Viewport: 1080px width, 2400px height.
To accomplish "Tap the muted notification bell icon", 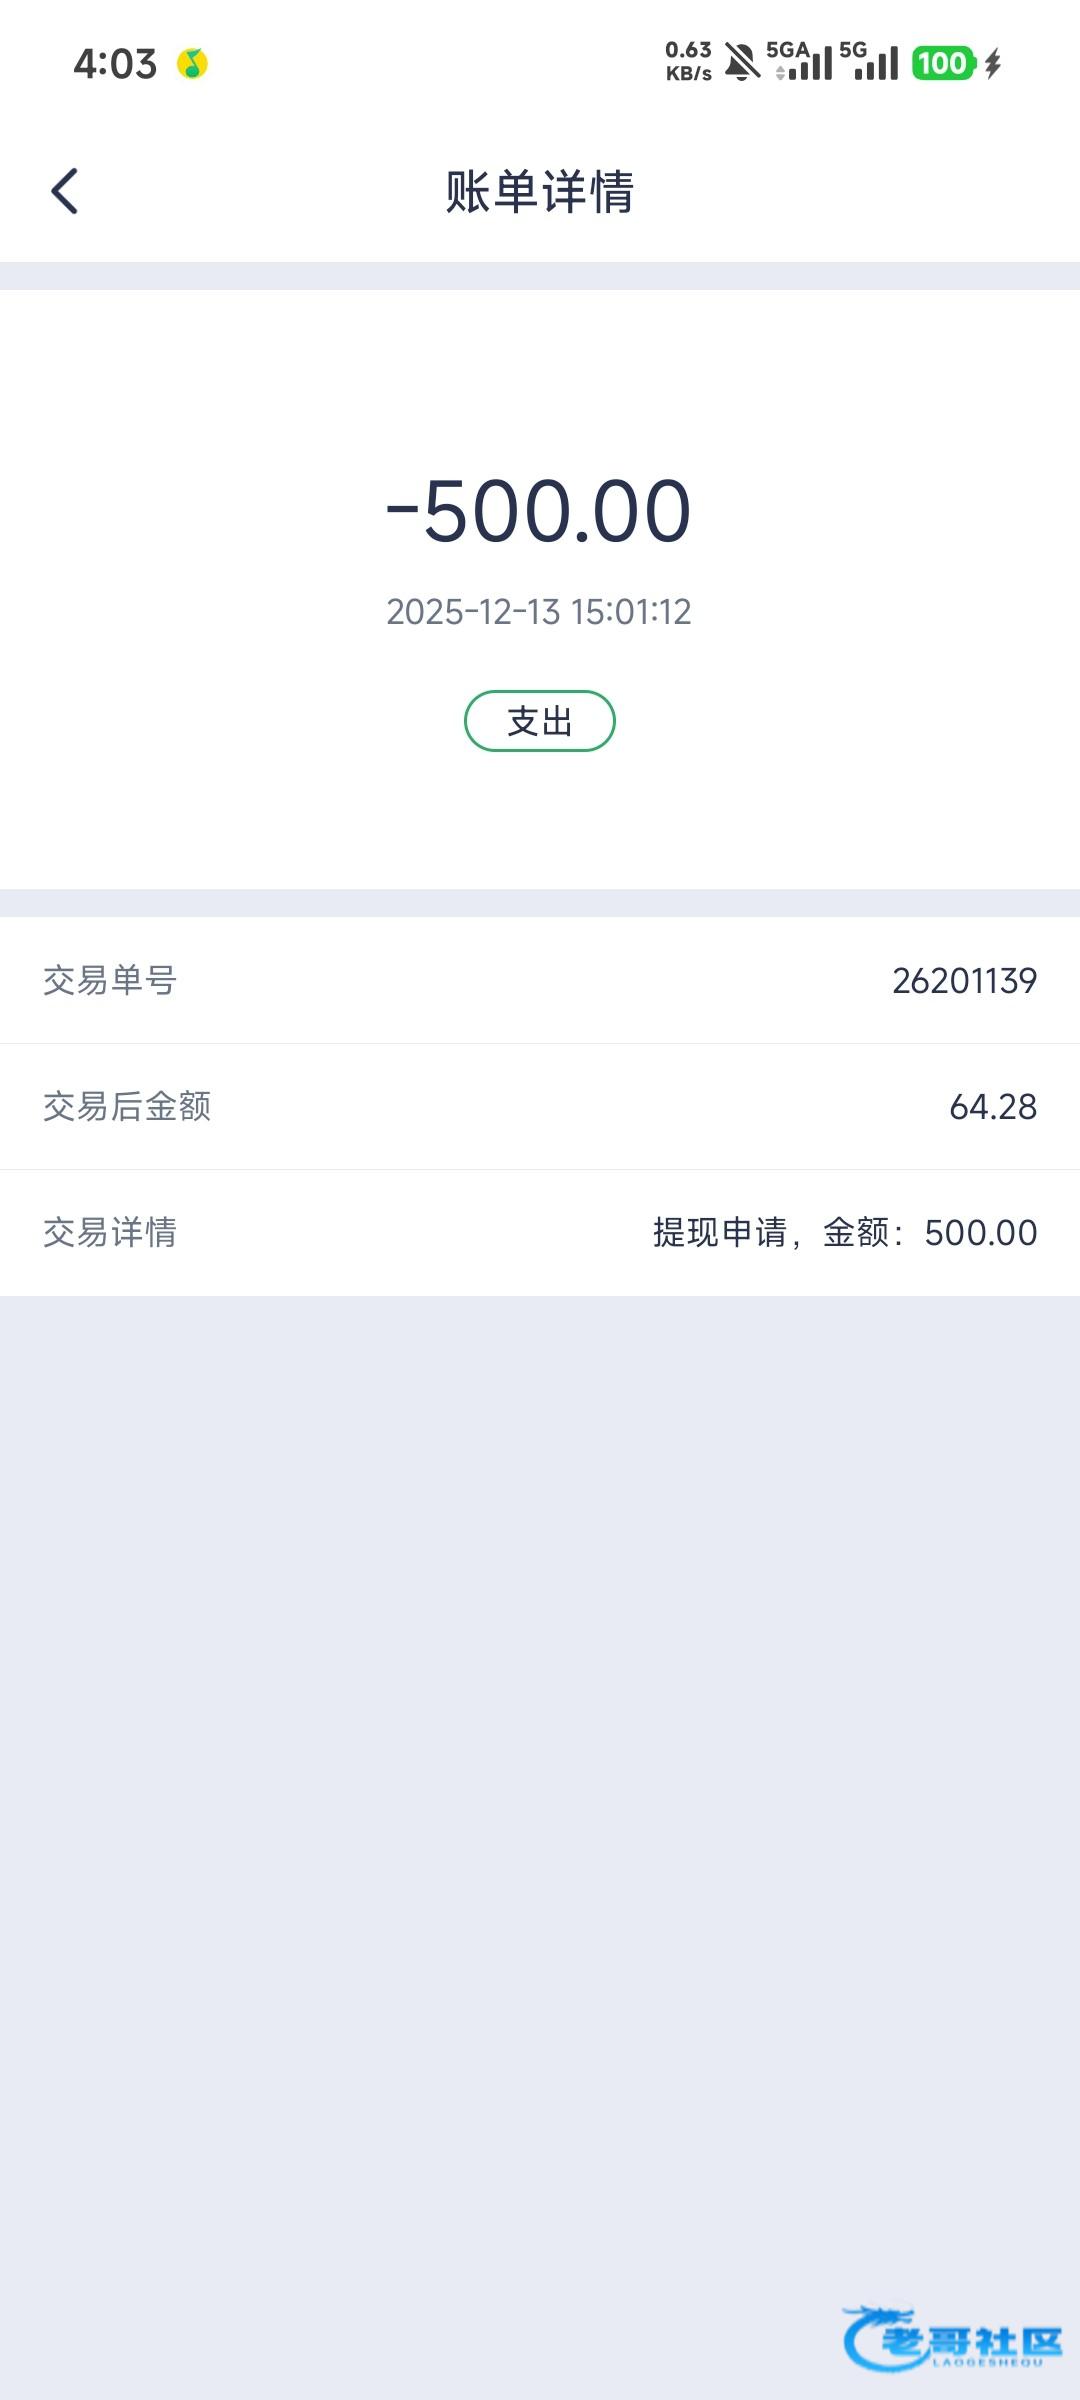I will tap(741, 63).
